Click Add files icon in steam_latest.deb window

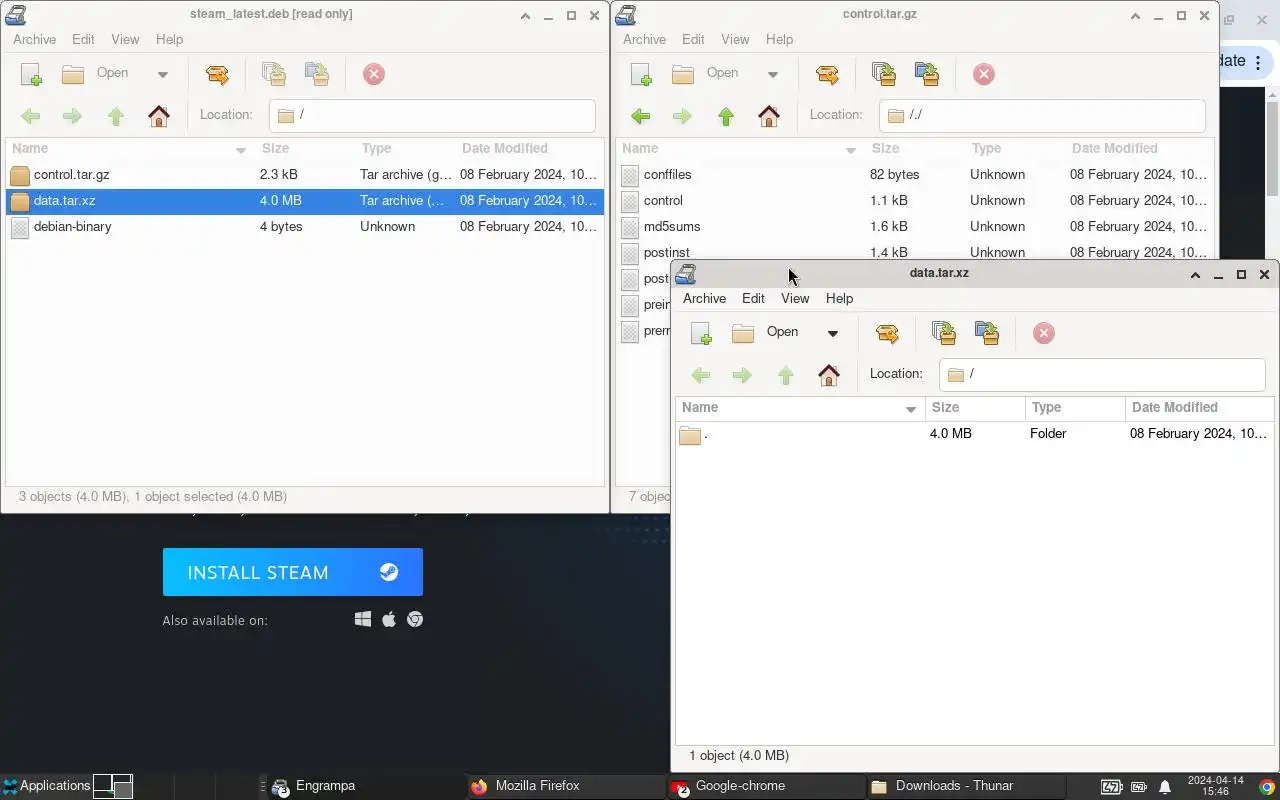click(273, 74)
